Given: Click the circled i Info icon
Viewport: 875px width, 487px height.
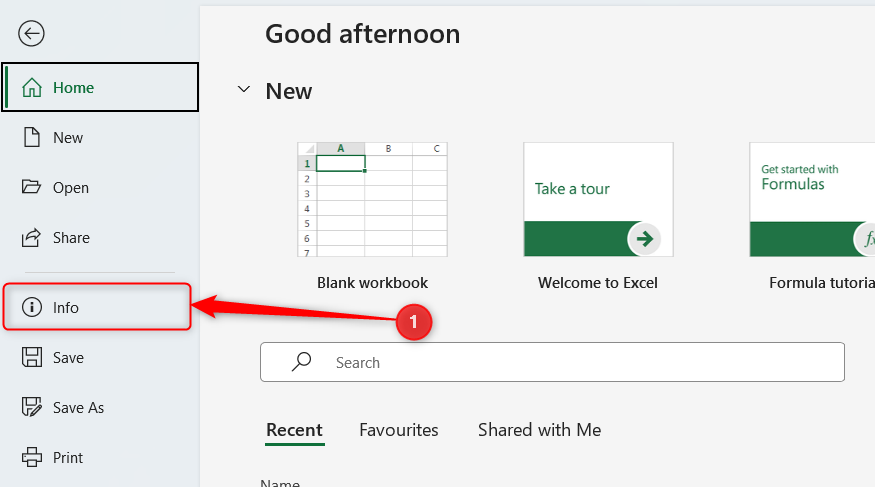Looking at the screenshot, I should click(x=32, y=307).
